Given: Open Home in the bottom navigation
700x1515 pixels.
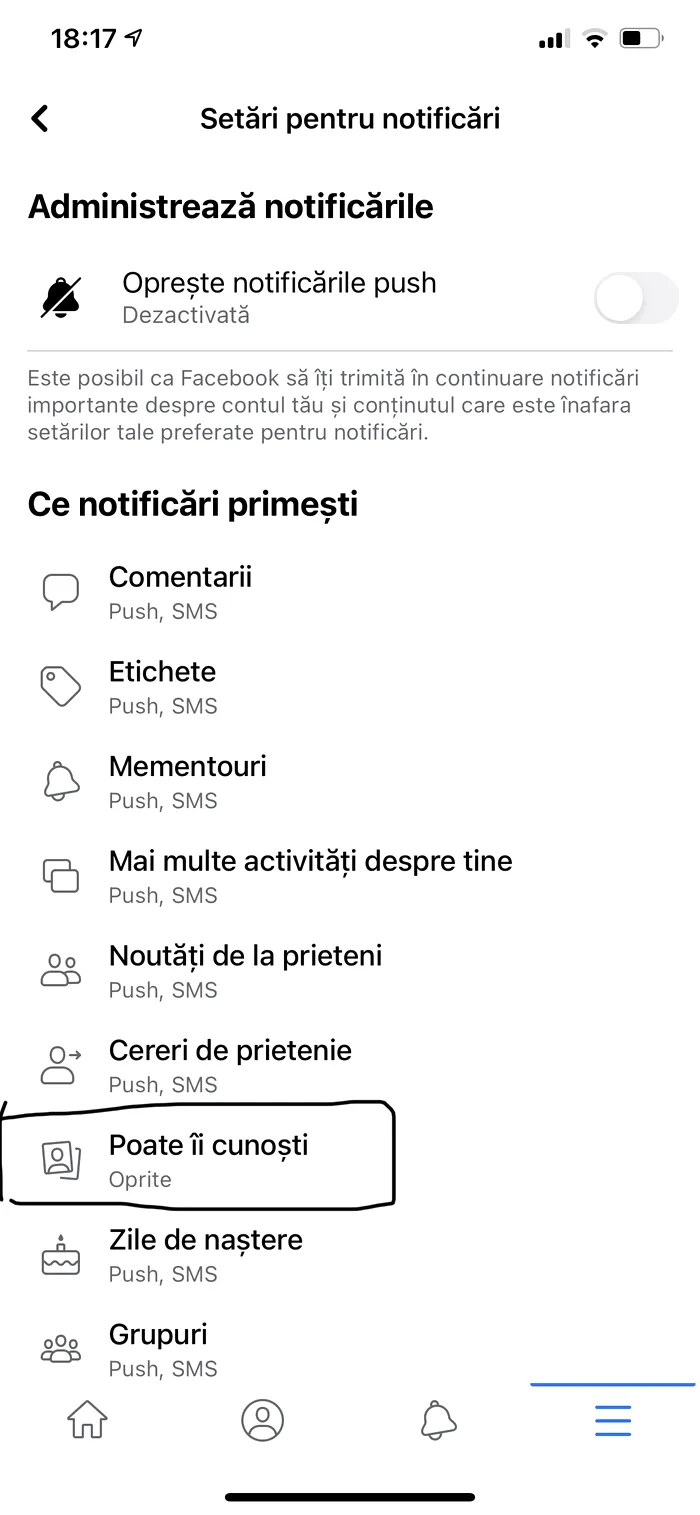Looking at the screenshot, I should (x=87, y=1420).
